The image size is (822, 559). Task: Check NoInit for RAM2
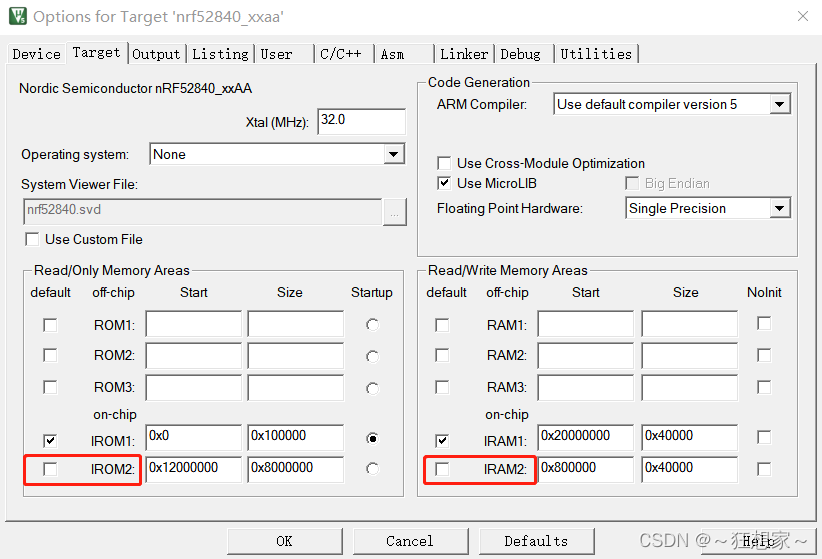coord(764,356)
